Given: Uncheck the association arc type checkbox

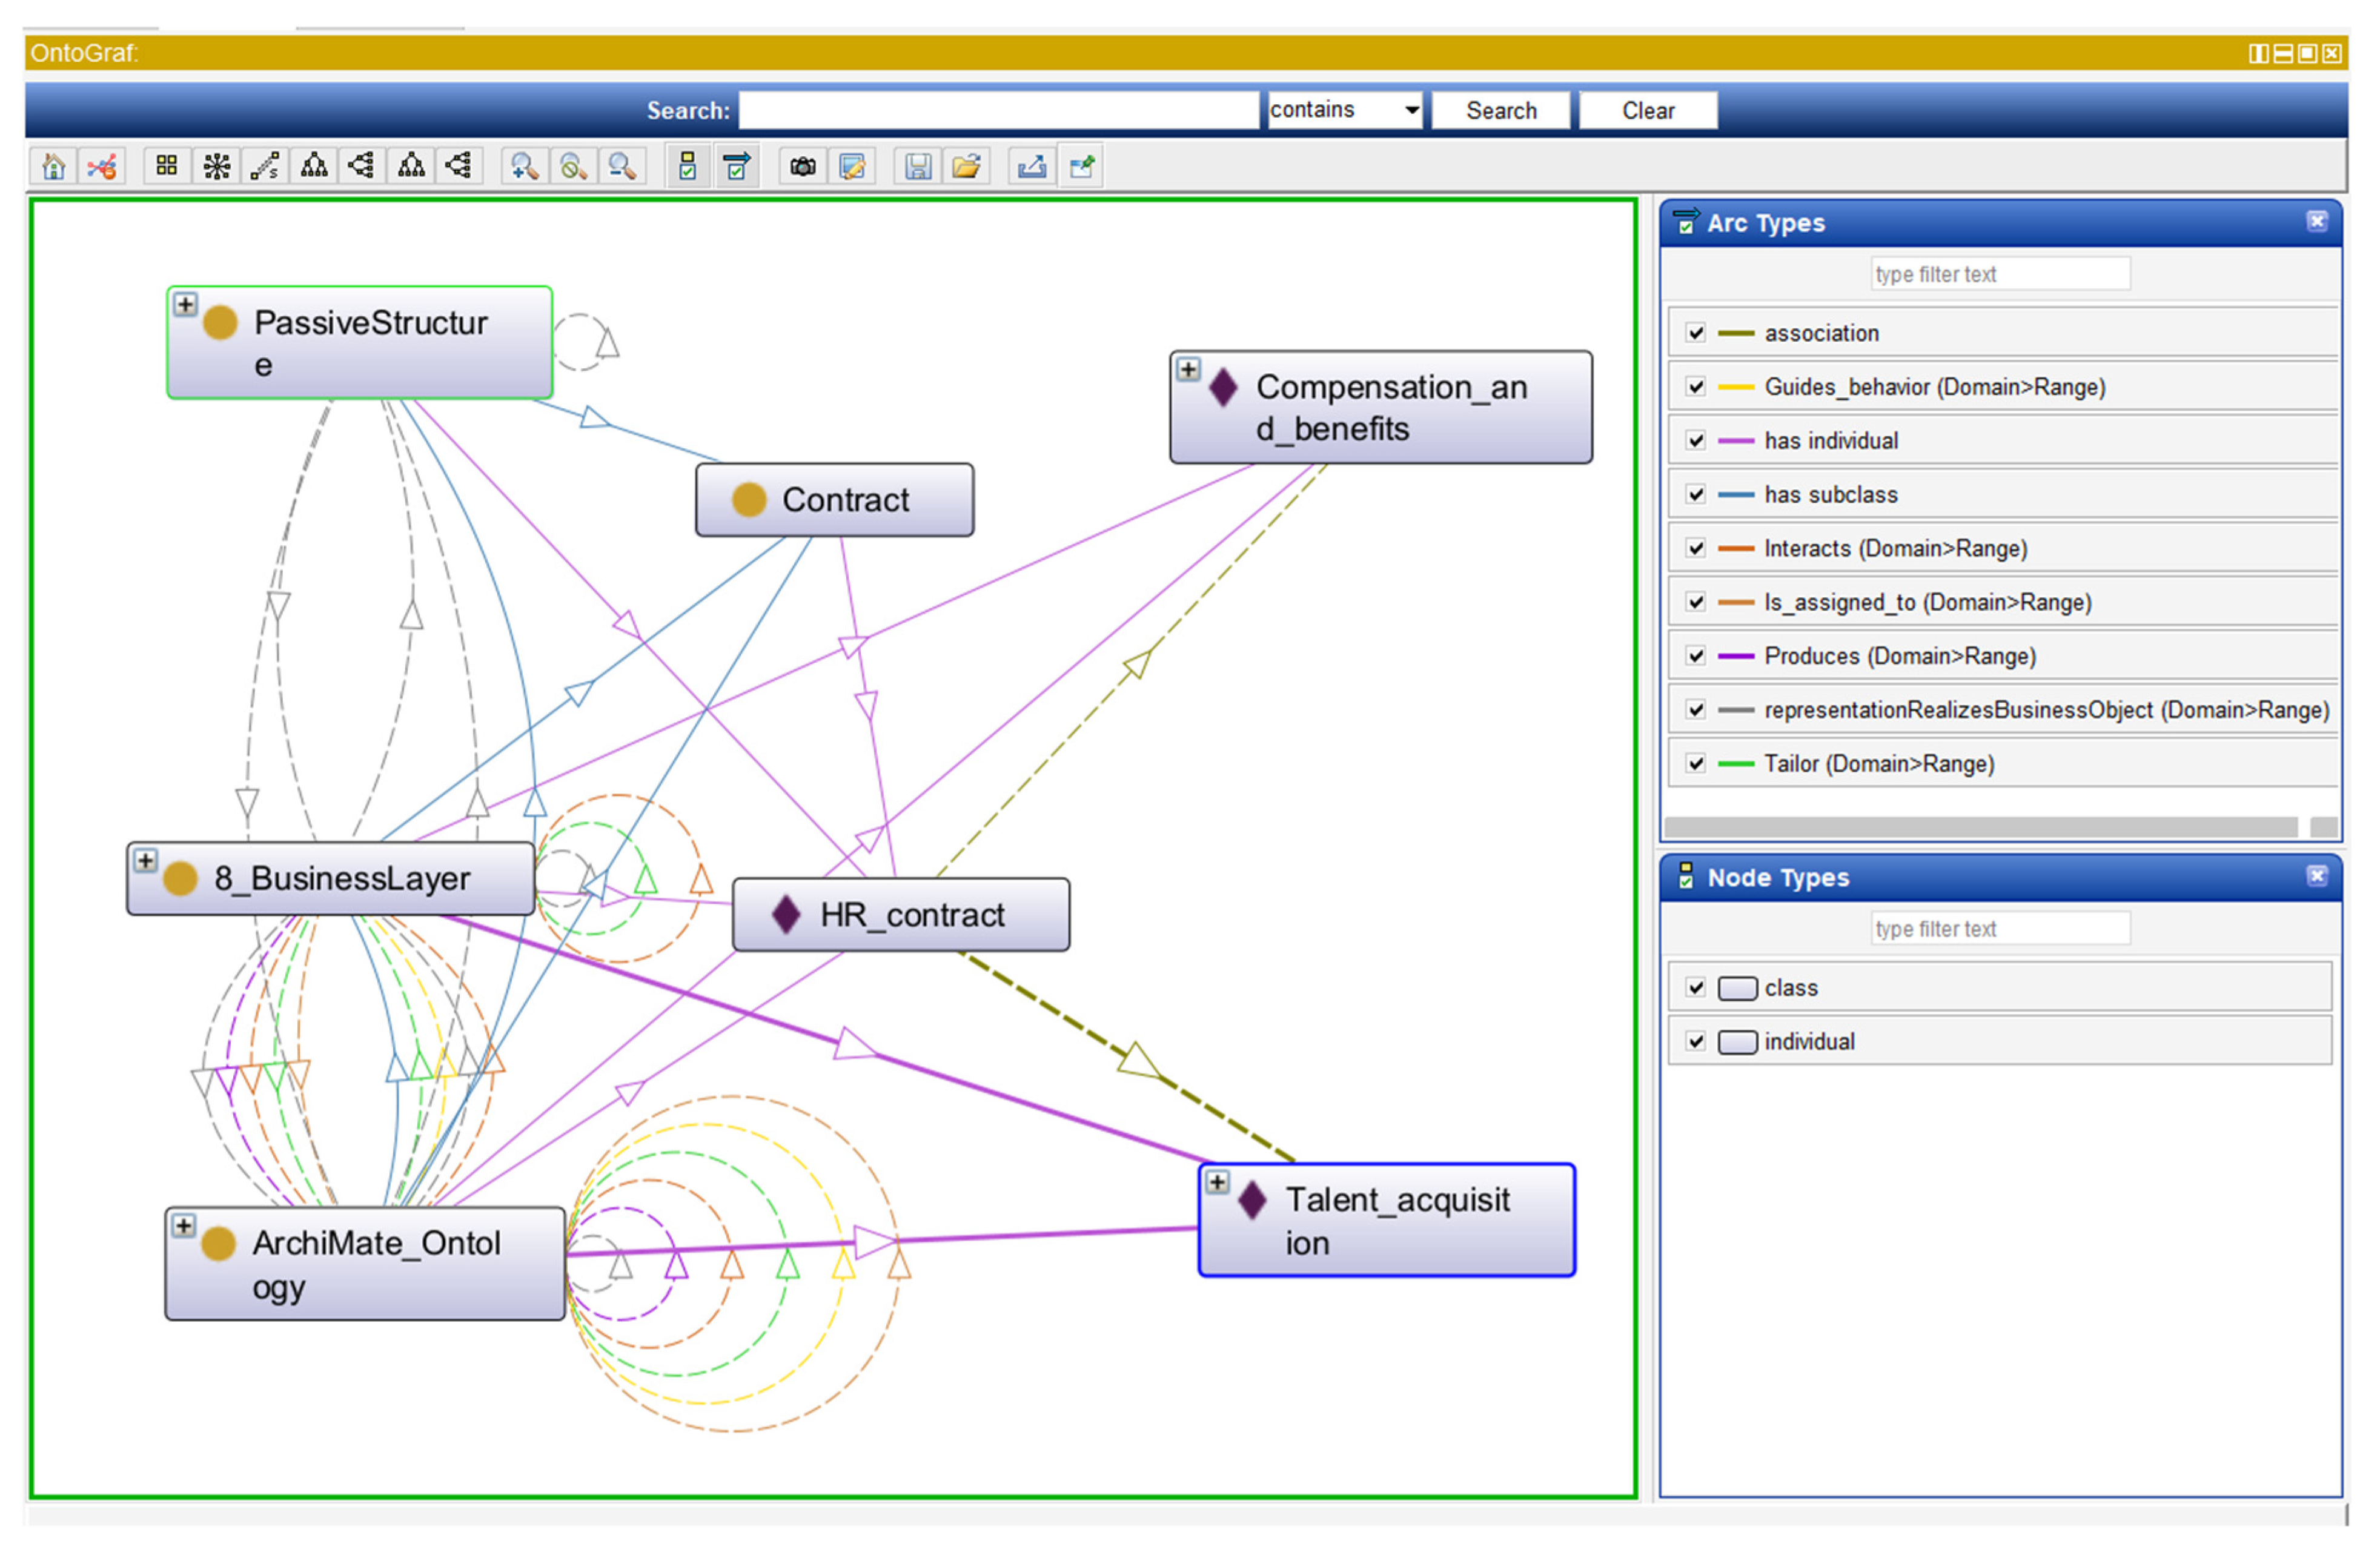Looking at the screenshot, I should (1696, 333).
